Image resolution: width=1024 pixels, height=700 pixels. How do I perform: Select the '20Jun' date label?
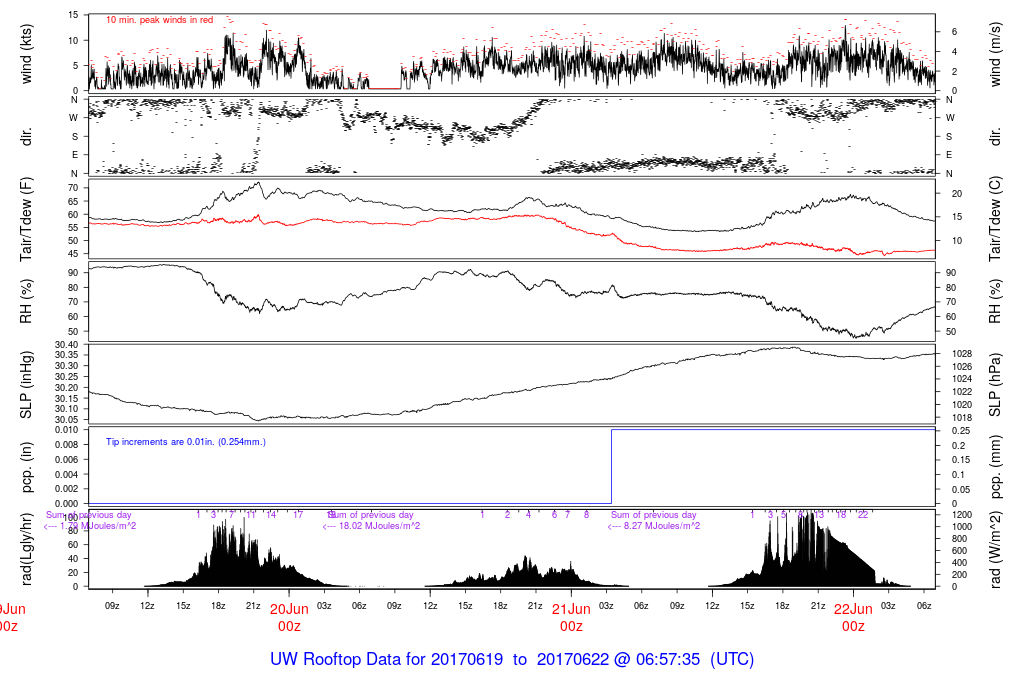click(289, 609)
